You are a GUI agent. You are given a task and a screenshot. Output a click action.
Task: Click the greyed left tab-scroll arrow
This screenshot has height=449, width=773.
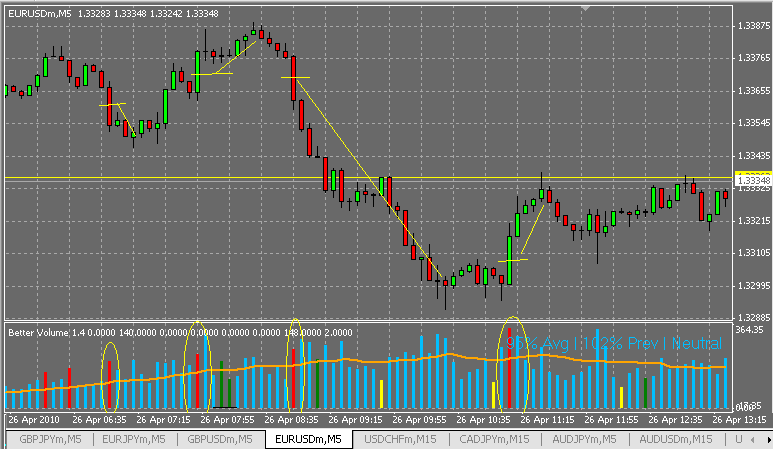coord(752,439)
